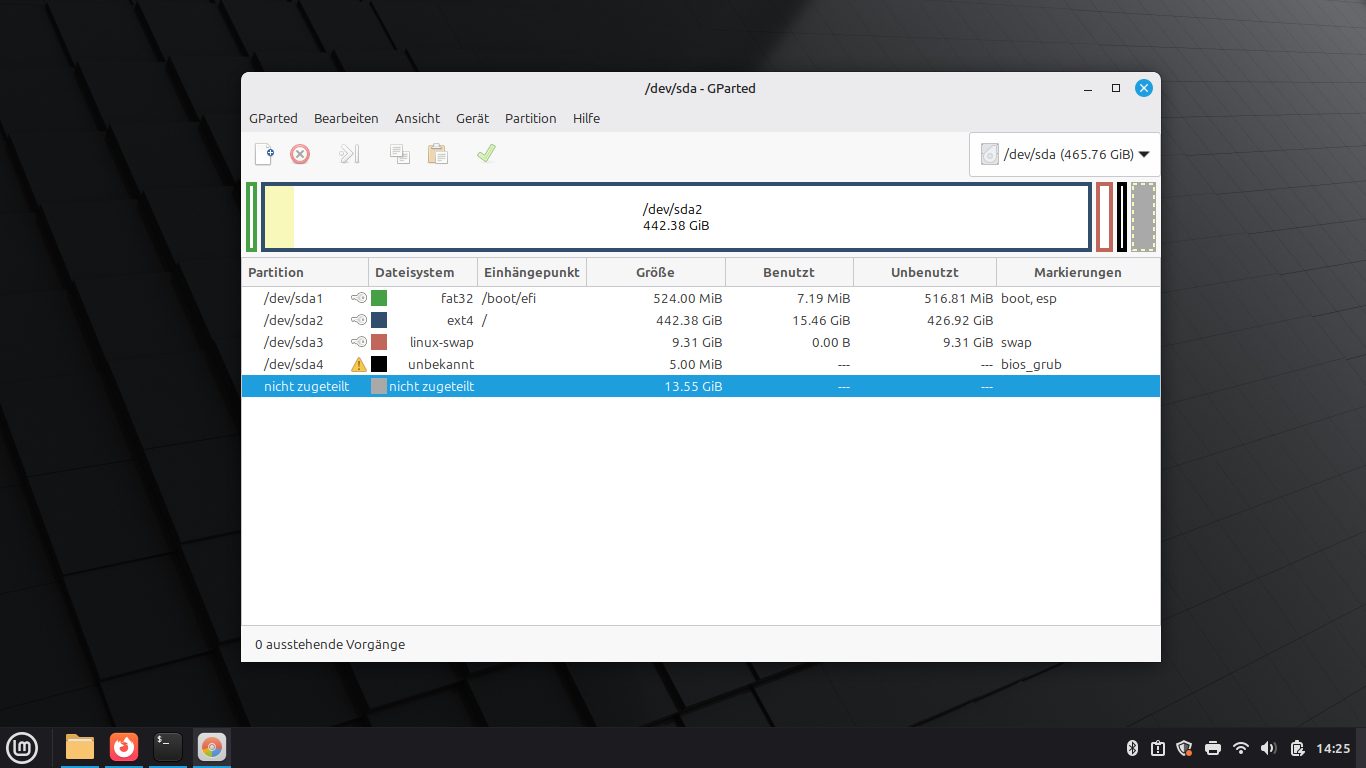1366x768 pixels.
Task: Click the red linux-swap color square
Action: [x=379, y=342]
